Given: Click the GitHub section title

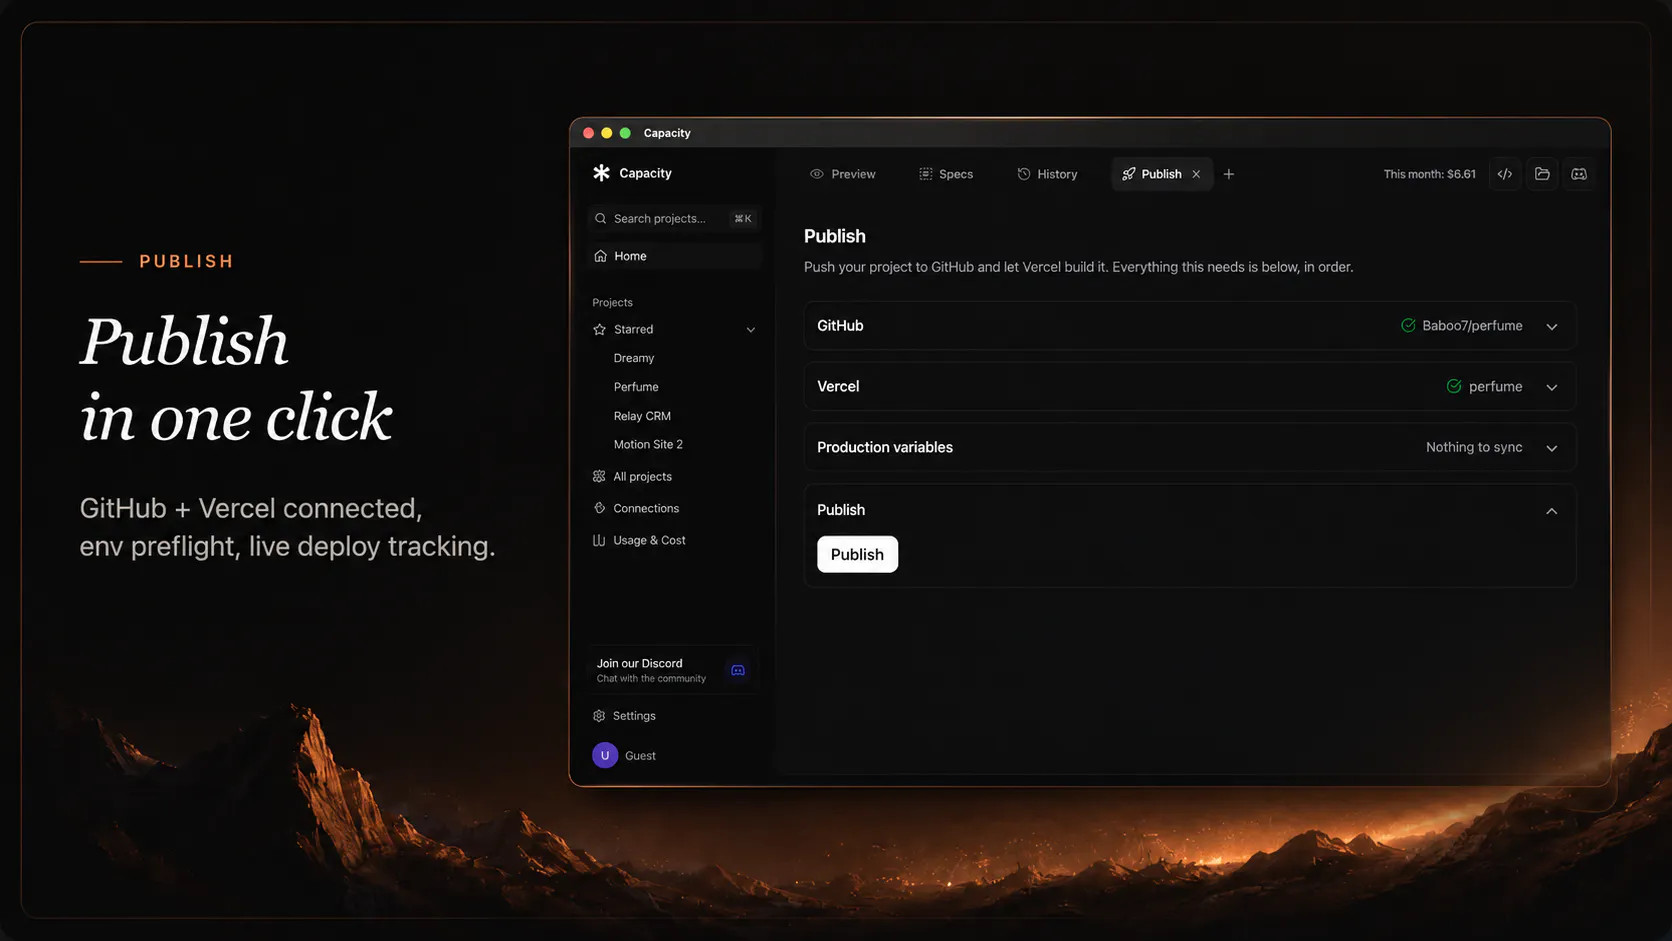Looking at the screenshot, I should click(840, 325).
